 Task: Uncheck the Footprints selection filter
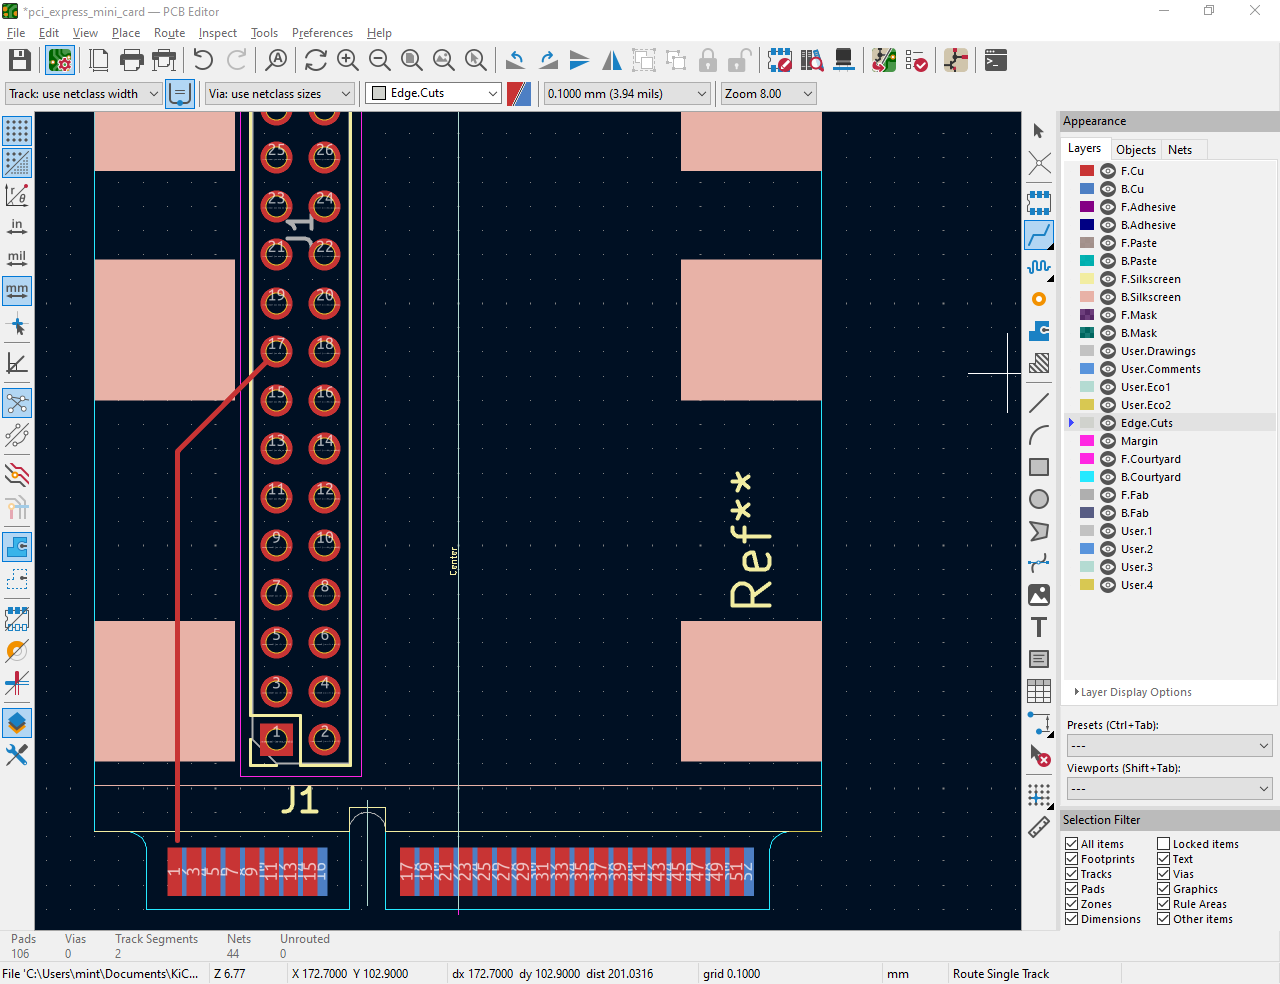coord(1072,859)
